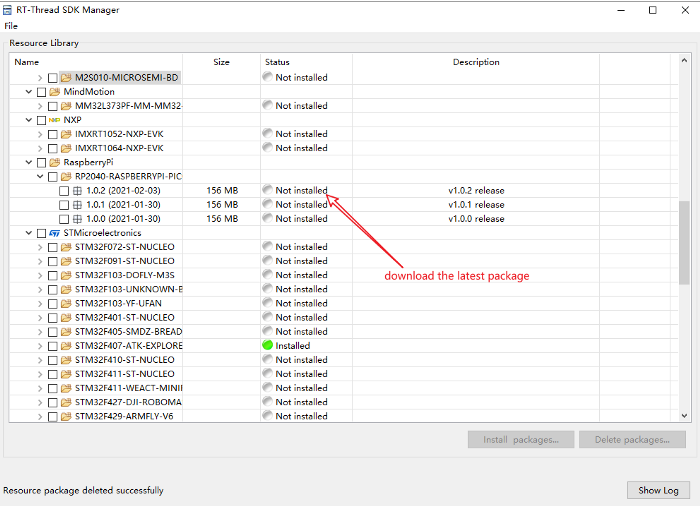
Task: Tick the NXP vendor checkbox
Action: point(42,120)
